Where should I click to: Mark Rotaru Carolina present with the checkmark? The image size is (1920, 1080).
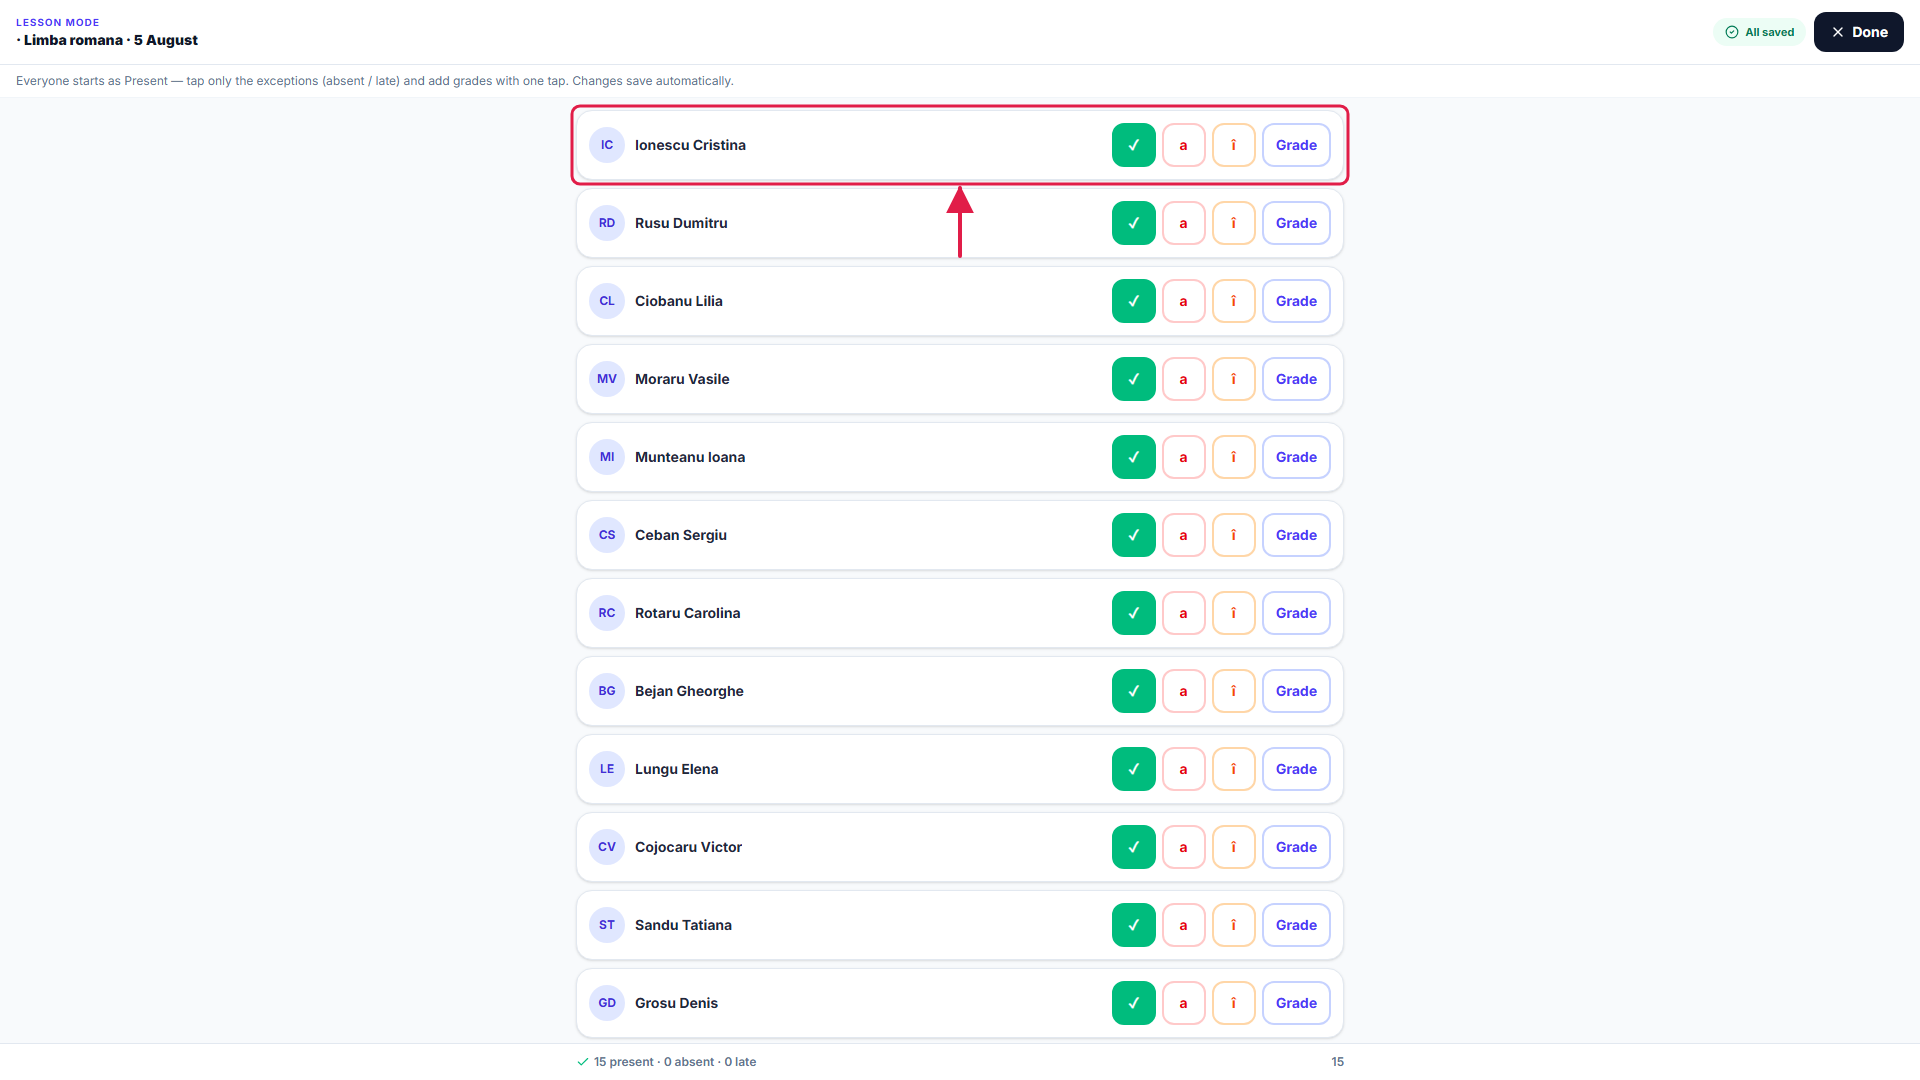(x=1133, y=613)
